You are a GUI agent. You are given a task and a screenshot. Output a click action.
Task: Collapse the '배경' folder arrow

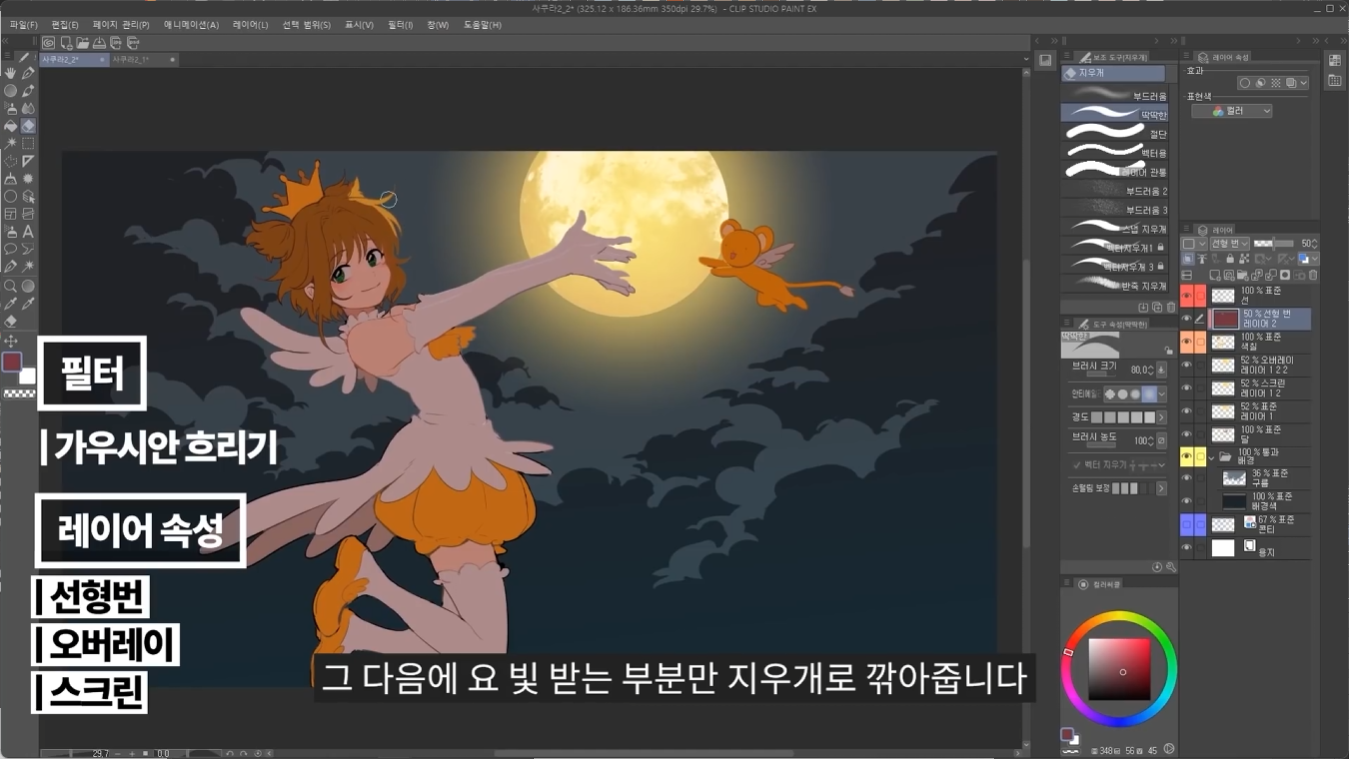point(1211,458)
